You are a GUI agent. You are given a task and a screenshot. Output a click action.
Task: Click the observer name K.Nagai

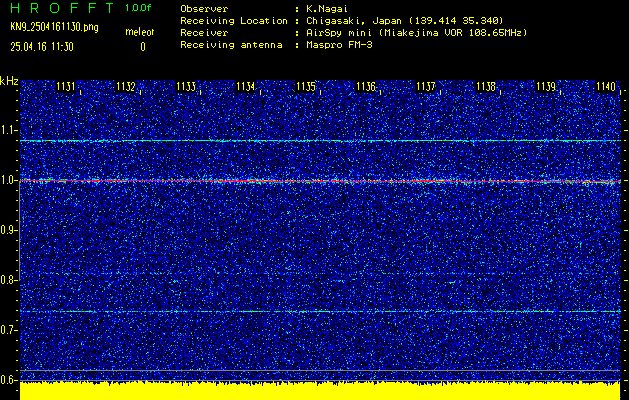coord(327,9)
